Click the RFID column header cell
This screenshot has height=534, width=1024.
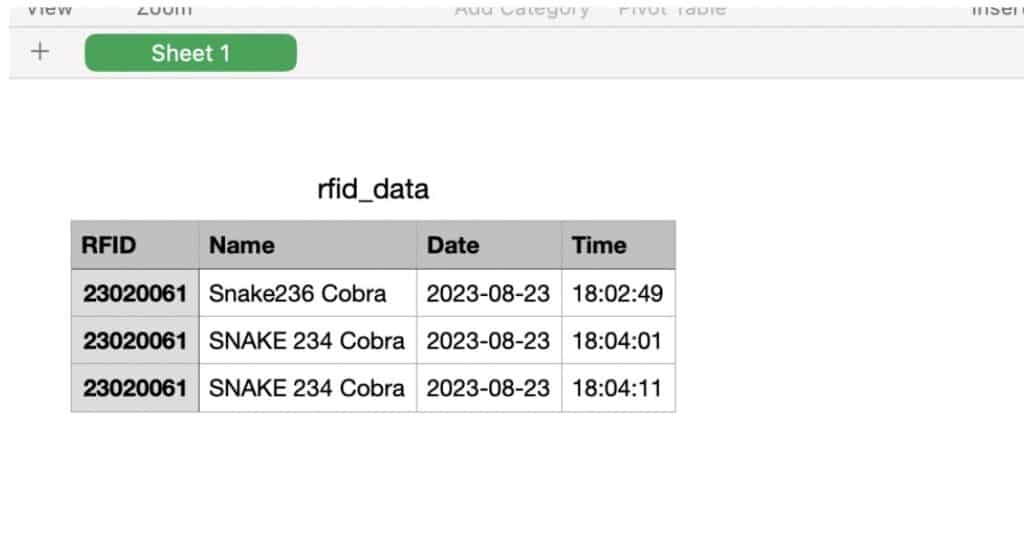pos(134,245)
